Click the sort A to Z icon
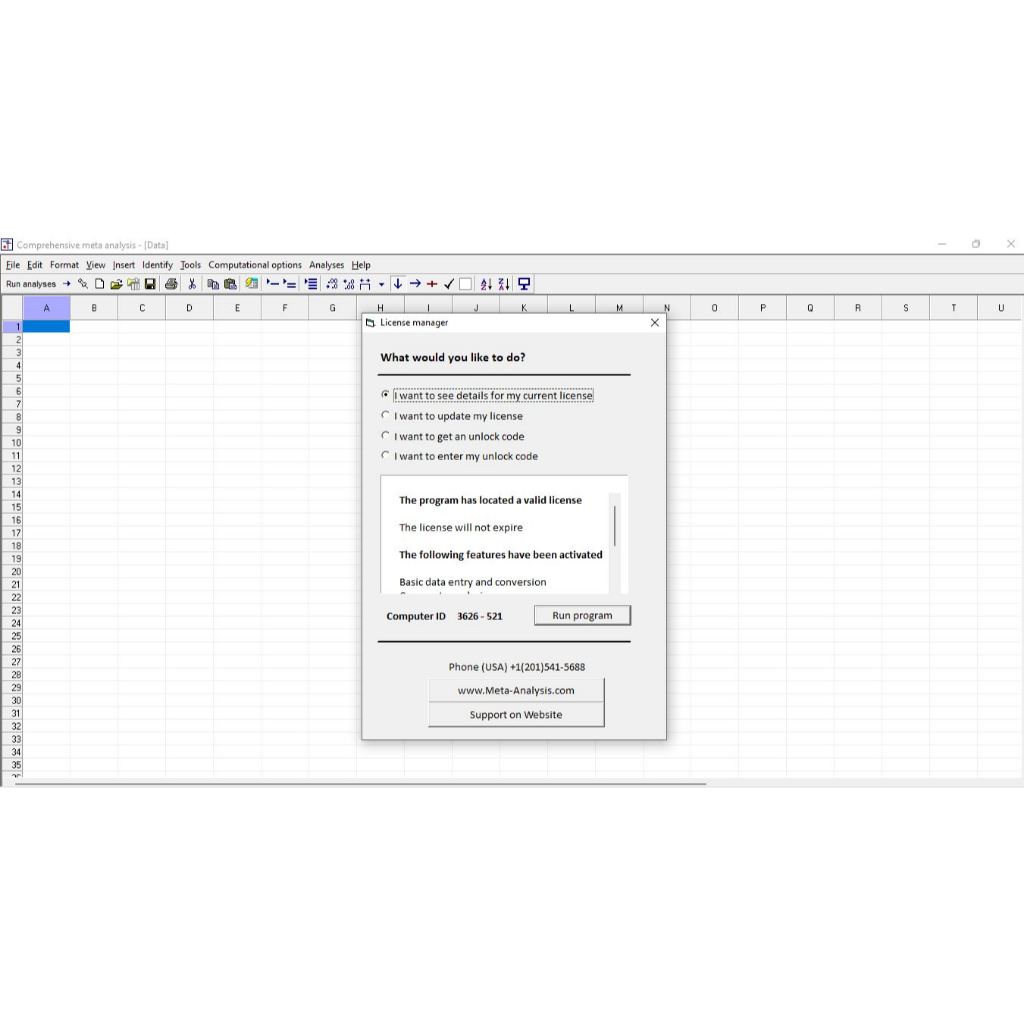The image size is (1024, 1024). (x=486, y=284)
